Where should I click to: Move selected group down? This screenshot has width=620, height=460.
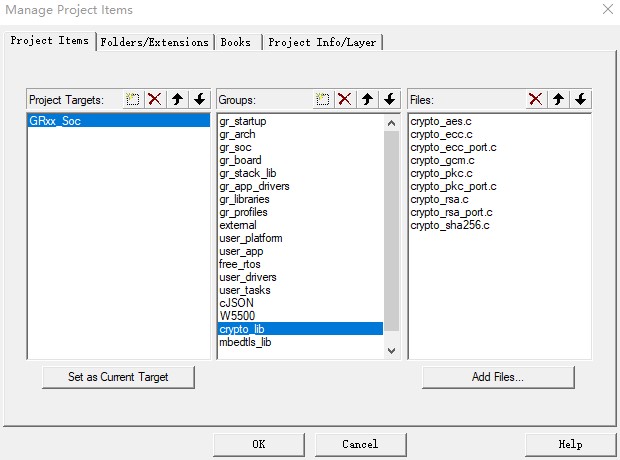pyautogui.click(x=389, y=99)
